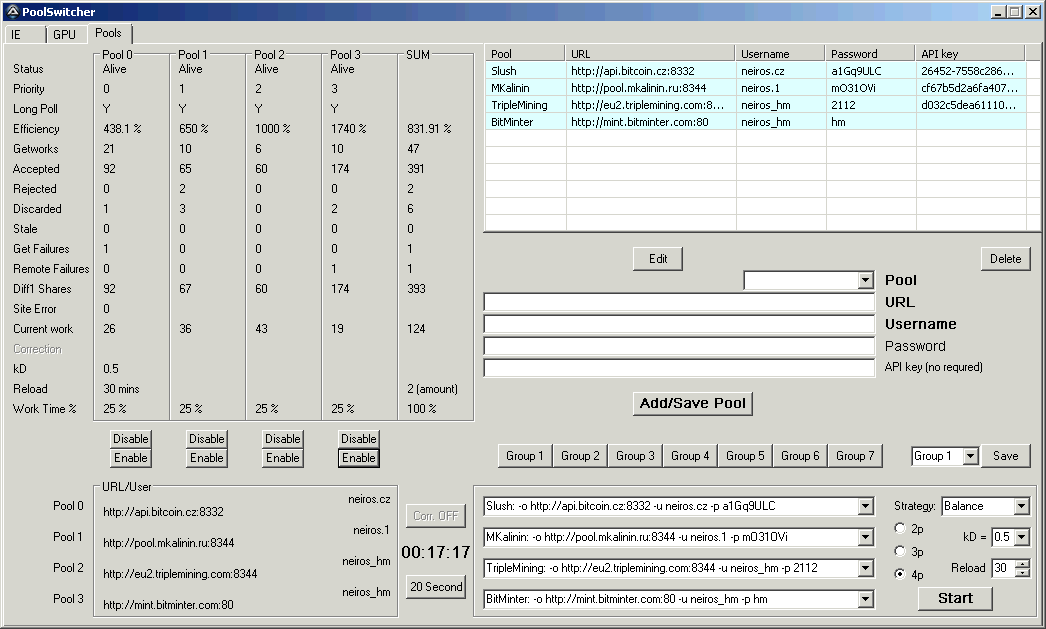Screen dimensions: 1046x629
Task: Load Group 7
Action: [855, 456]
